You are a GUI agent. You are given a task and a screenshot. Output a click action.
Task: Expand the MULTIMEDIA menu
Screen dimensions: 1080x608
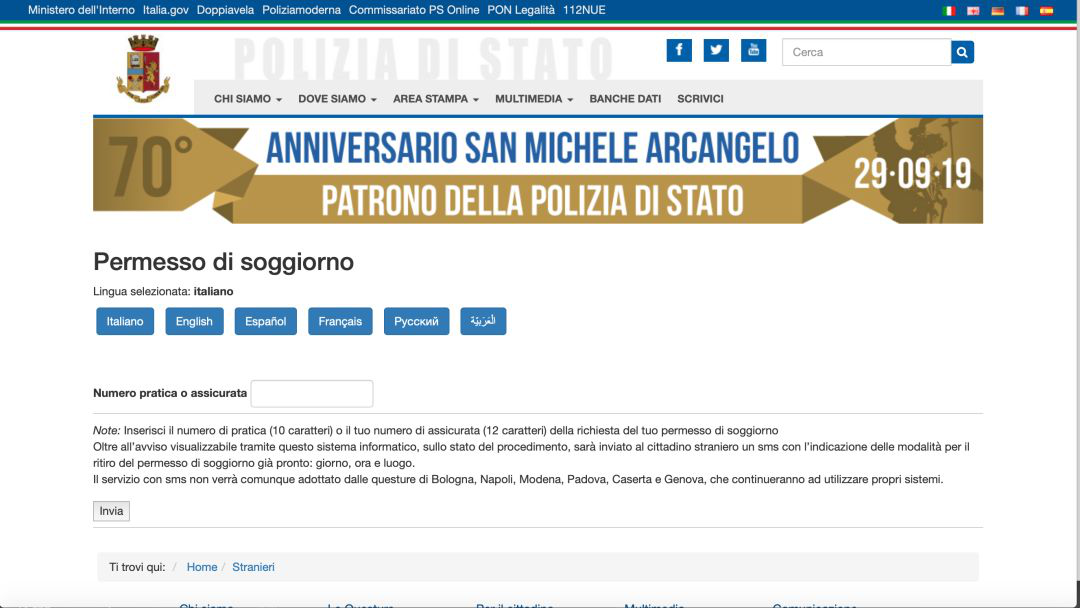[534, 98]
